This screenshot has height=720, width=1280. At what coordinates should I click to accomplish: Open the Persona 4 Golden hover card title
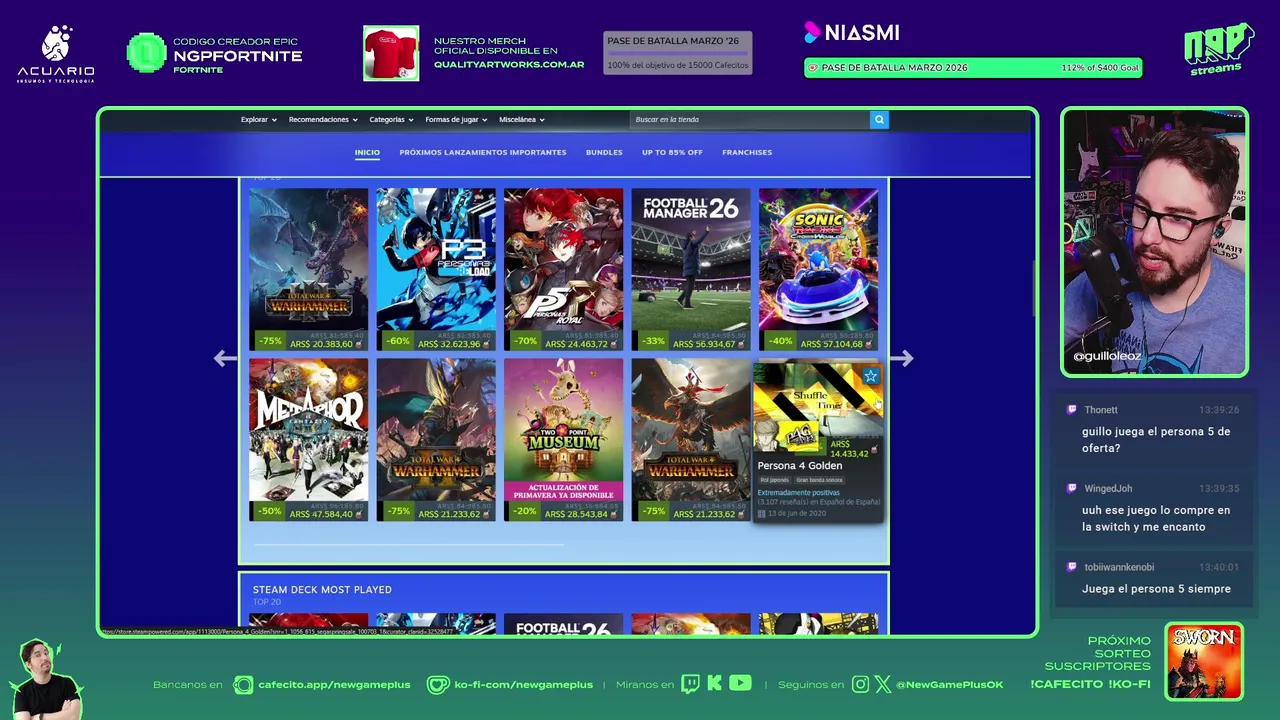point(799,466)
